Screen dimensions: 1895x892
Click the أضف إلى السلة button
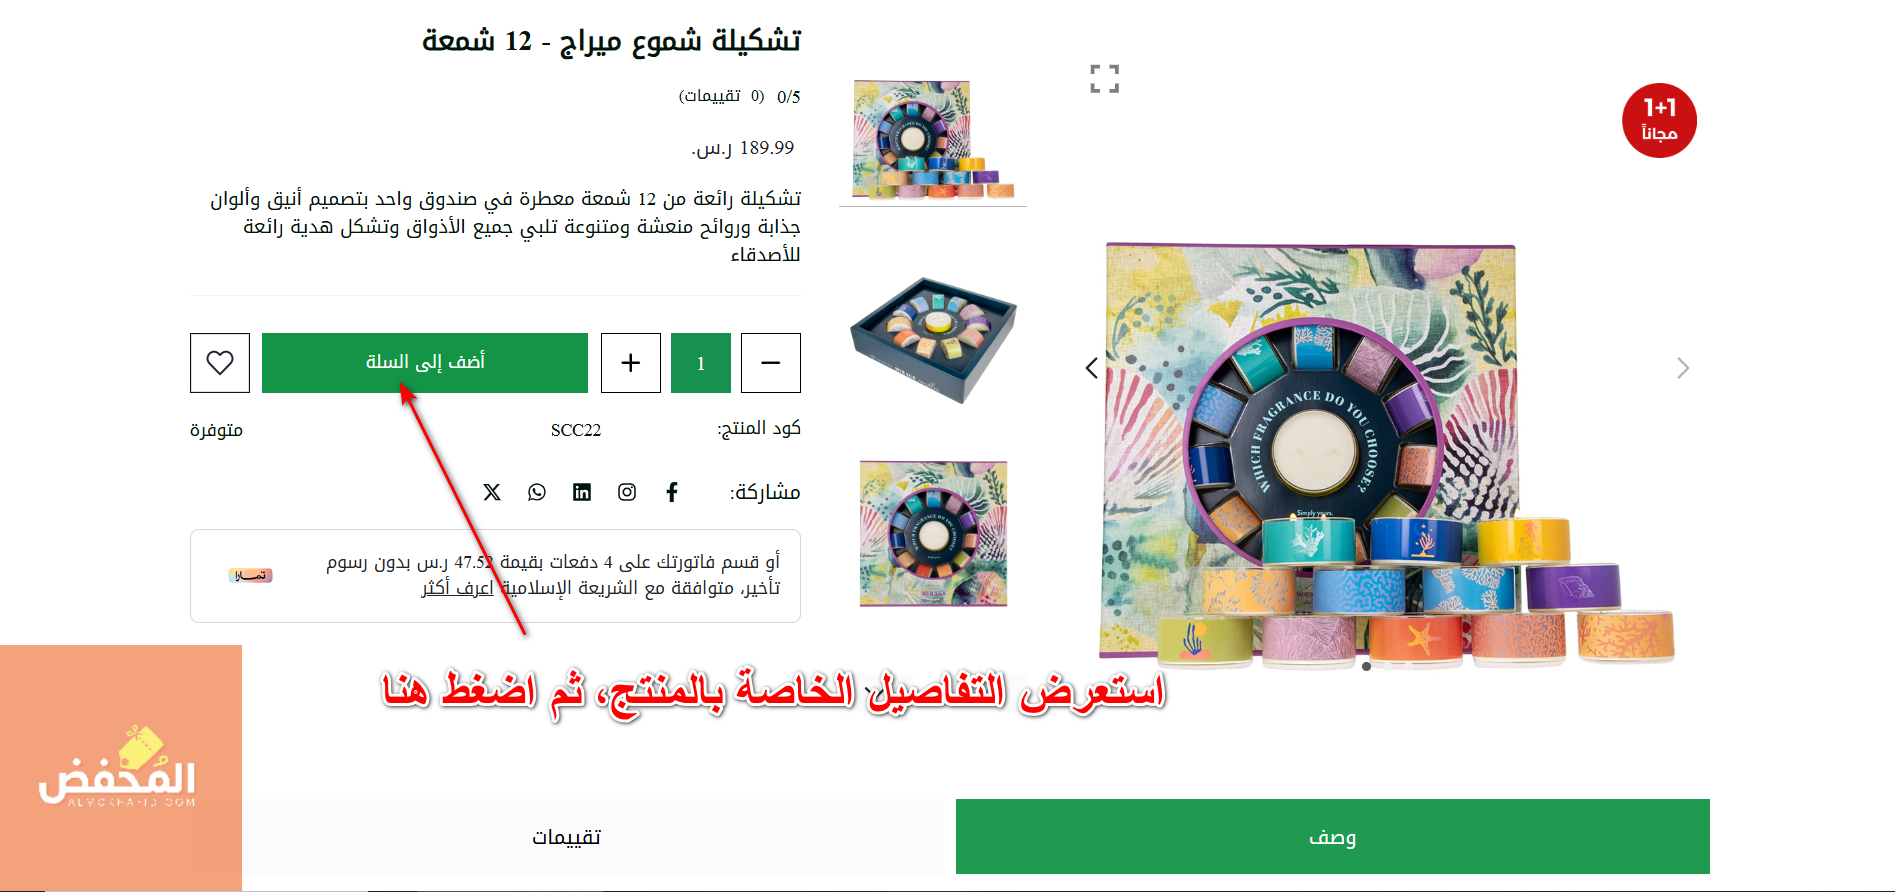click(425, 362)
